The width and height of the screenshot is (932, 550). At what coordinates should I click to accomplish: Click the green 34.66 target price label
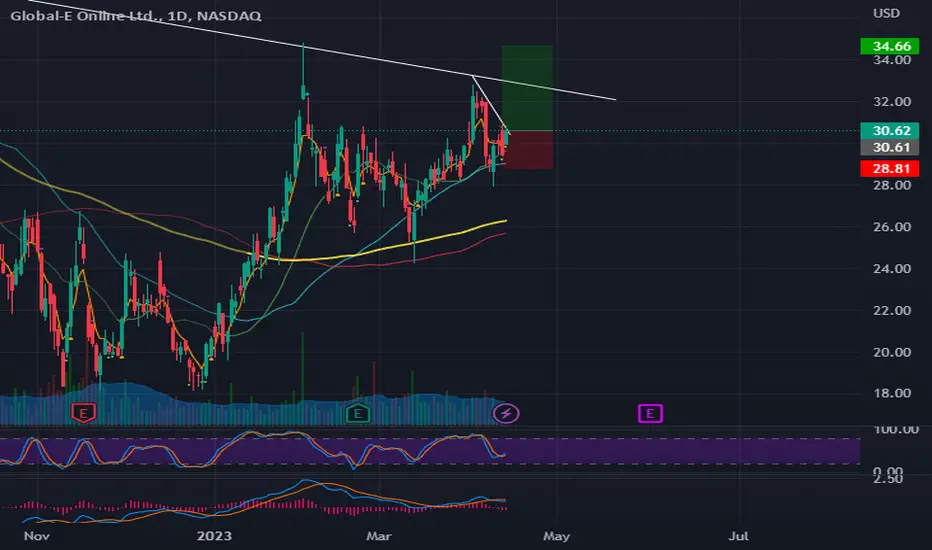(x=889, y=46)
